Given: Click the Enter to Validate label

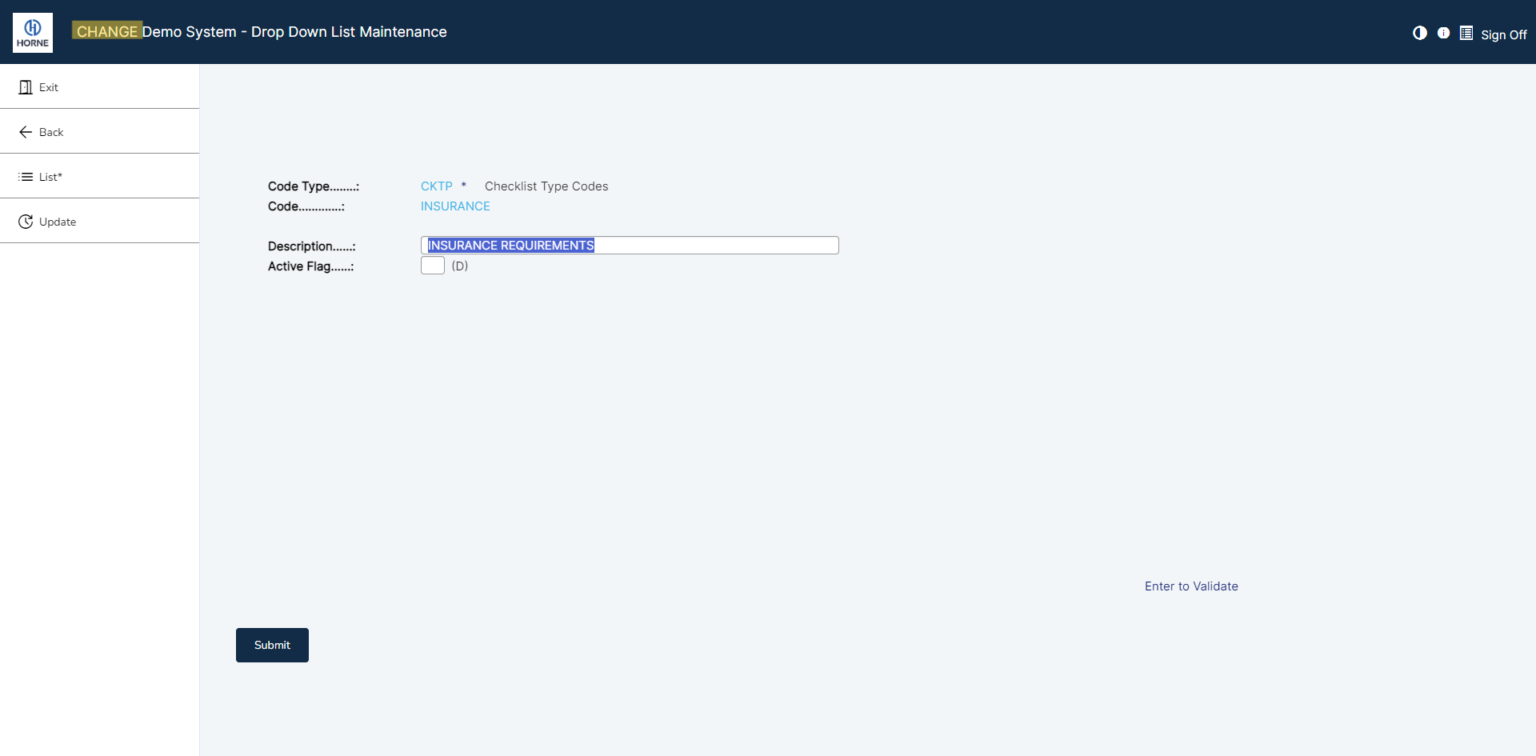Looking at the screenshot, I should 1190,586.
